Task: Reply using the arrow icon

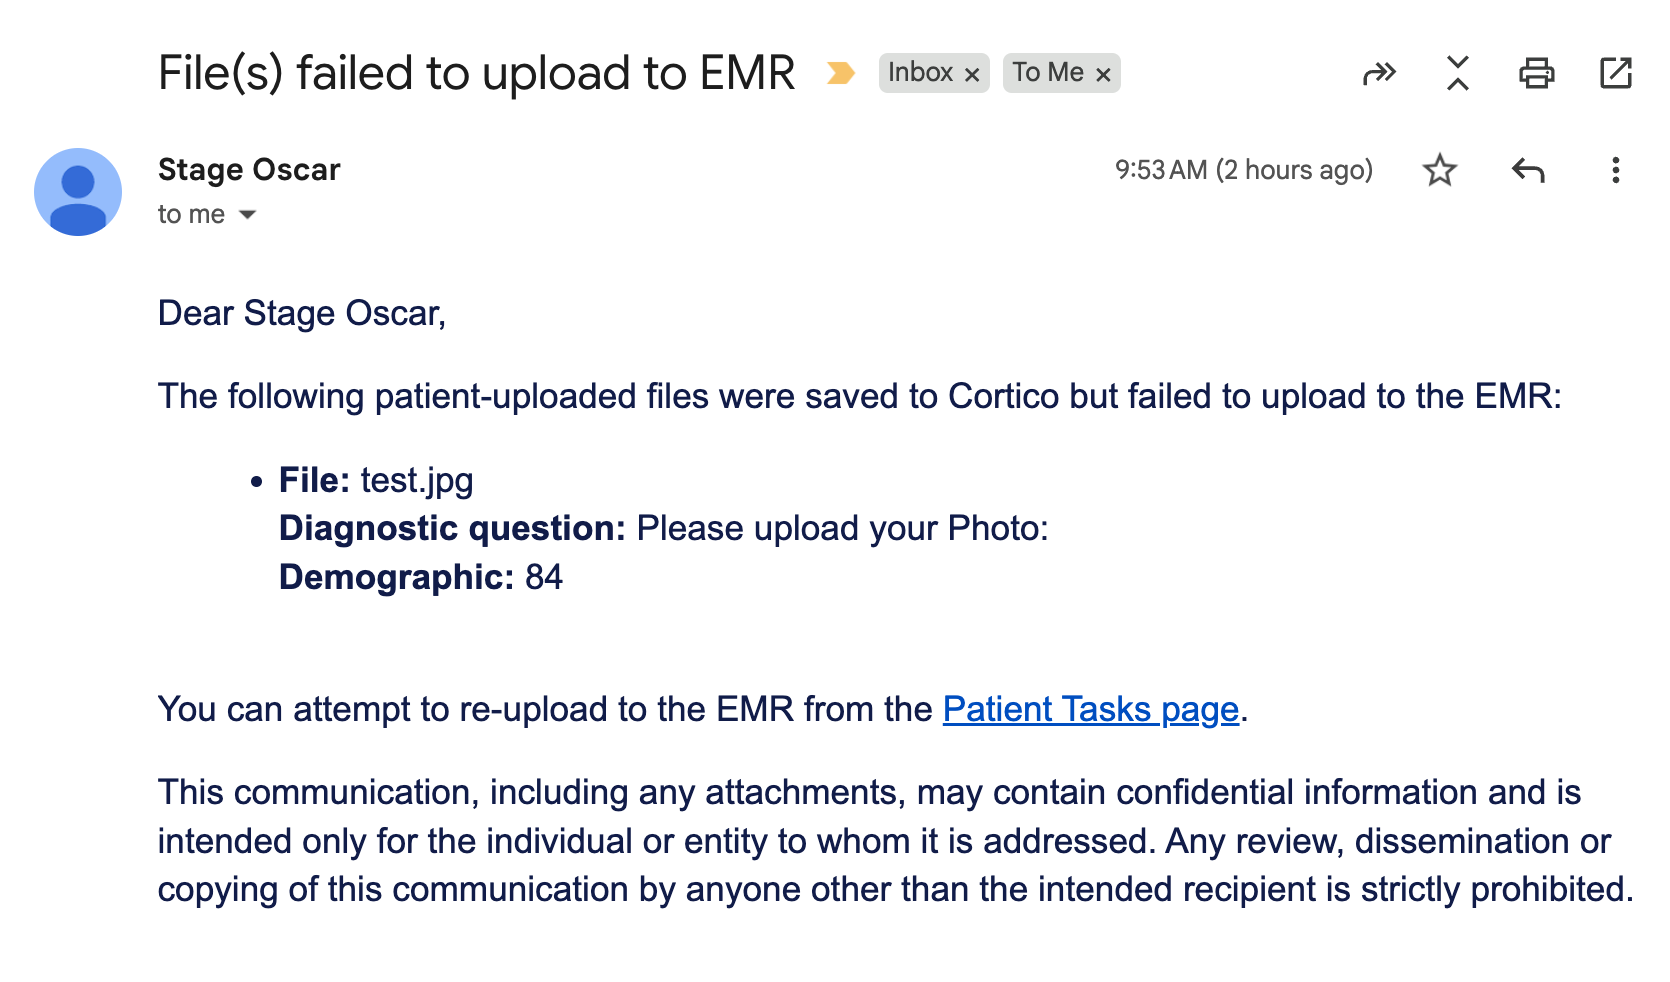Action: coord(1528,171)
